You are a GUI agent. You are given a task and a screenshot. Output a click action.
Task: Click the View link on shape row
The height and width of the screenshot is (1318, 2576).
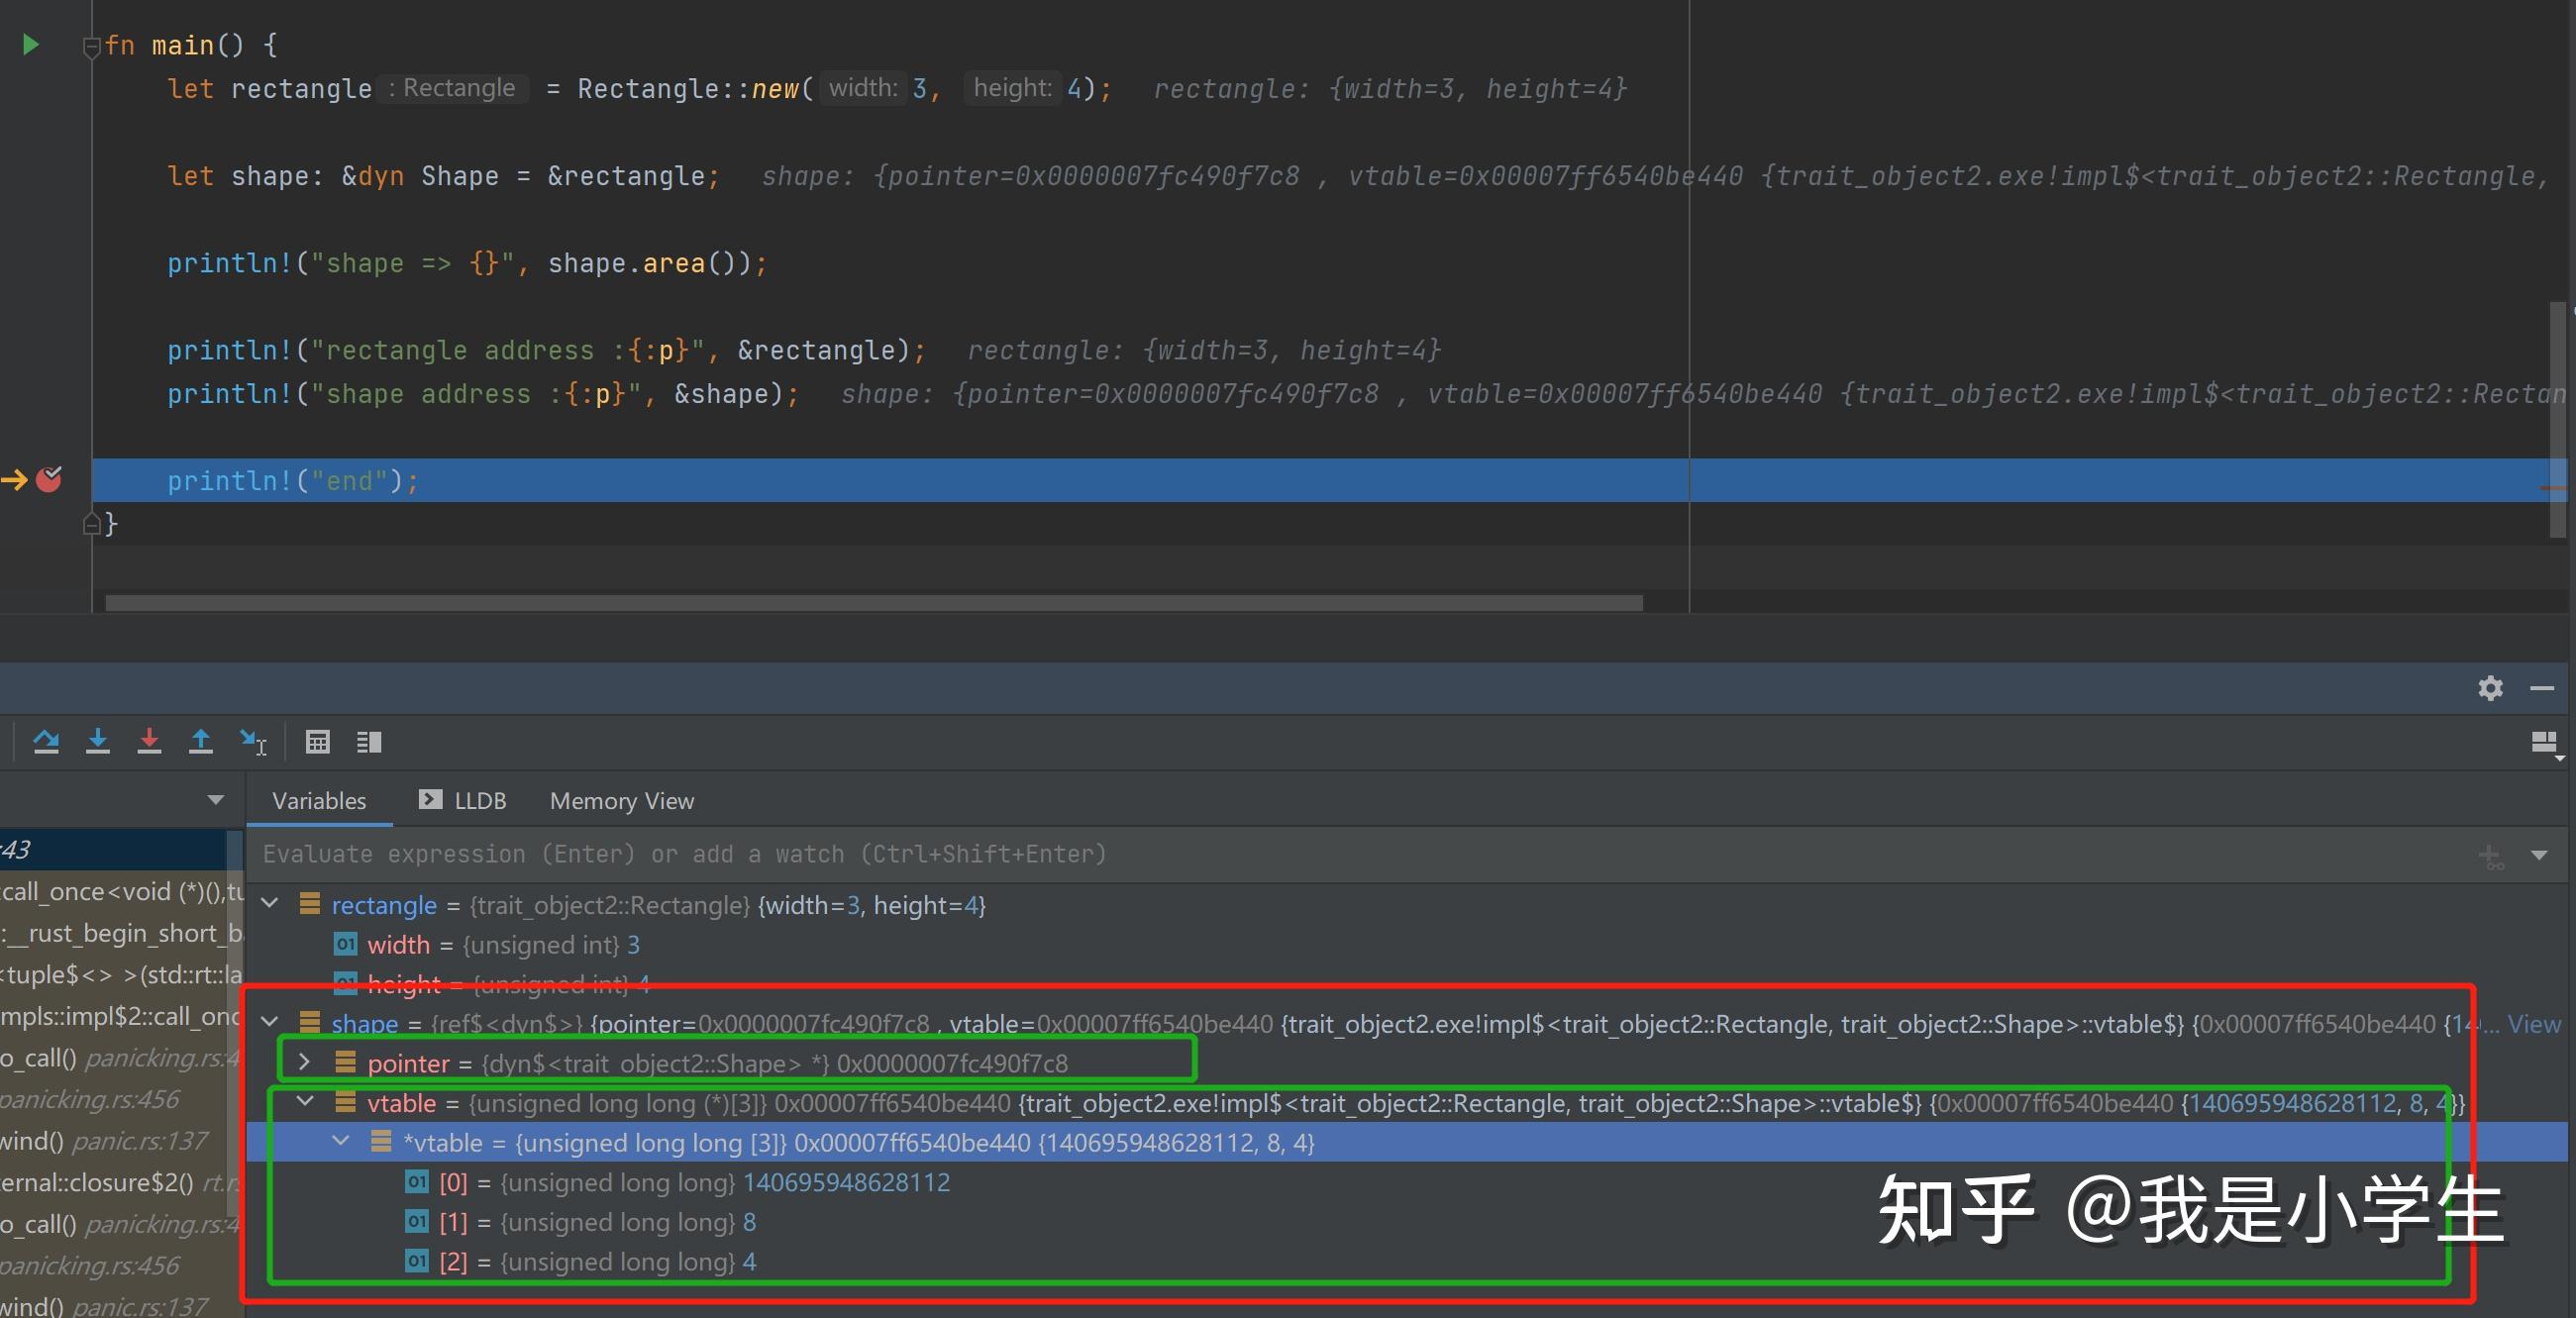pos(2533,1023)
